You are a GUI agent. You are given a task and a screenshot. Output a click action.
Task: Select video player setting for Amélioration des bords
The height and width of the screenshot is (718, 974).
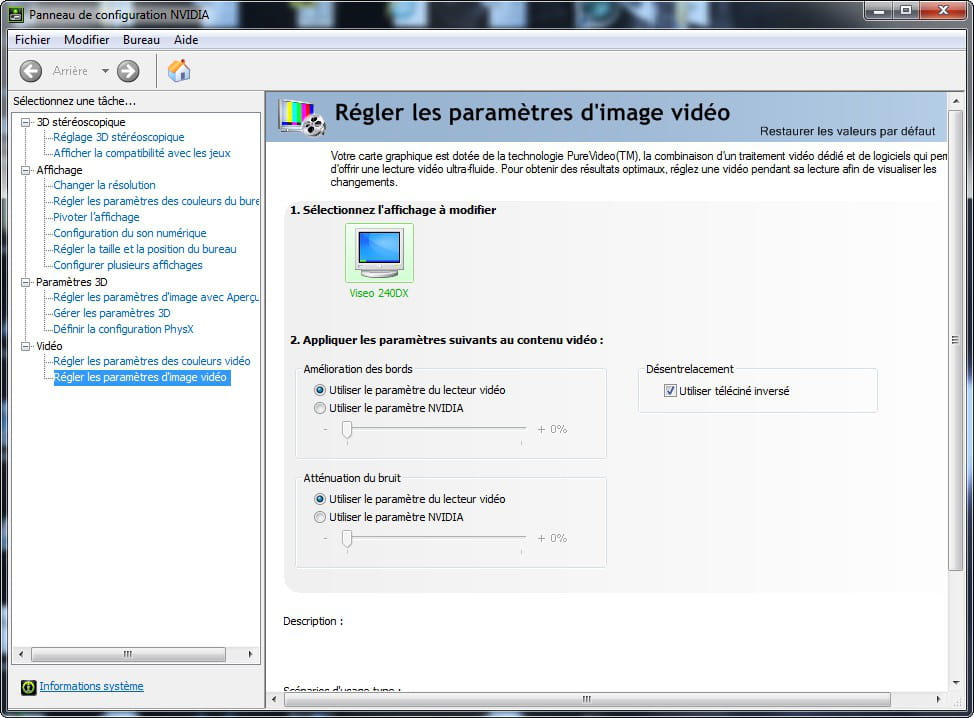320,390
